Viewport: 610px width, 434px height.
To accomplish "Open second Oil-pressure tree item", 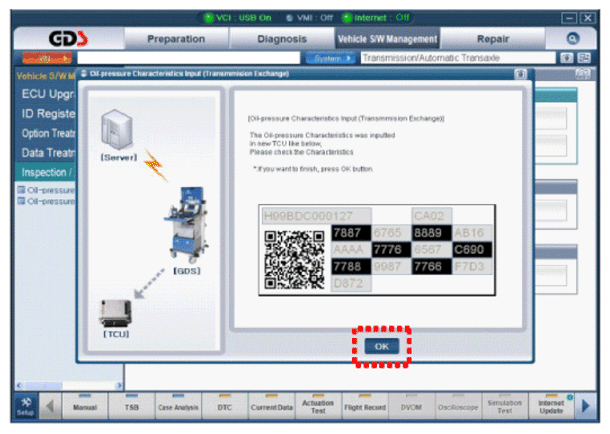I will point(47,201).
